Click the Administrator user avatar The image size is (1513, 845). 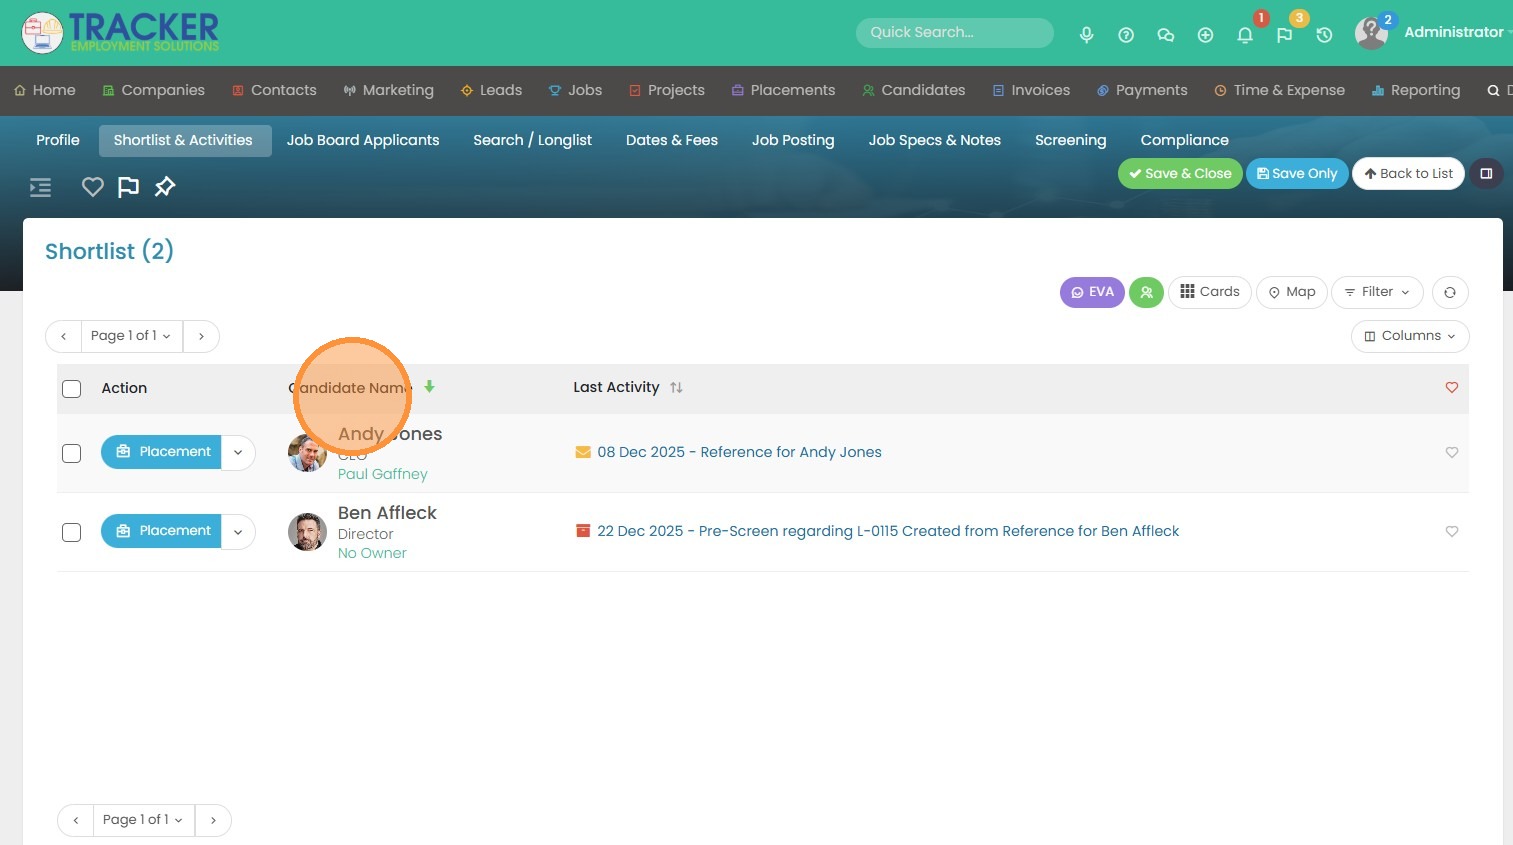[1371, 33]
